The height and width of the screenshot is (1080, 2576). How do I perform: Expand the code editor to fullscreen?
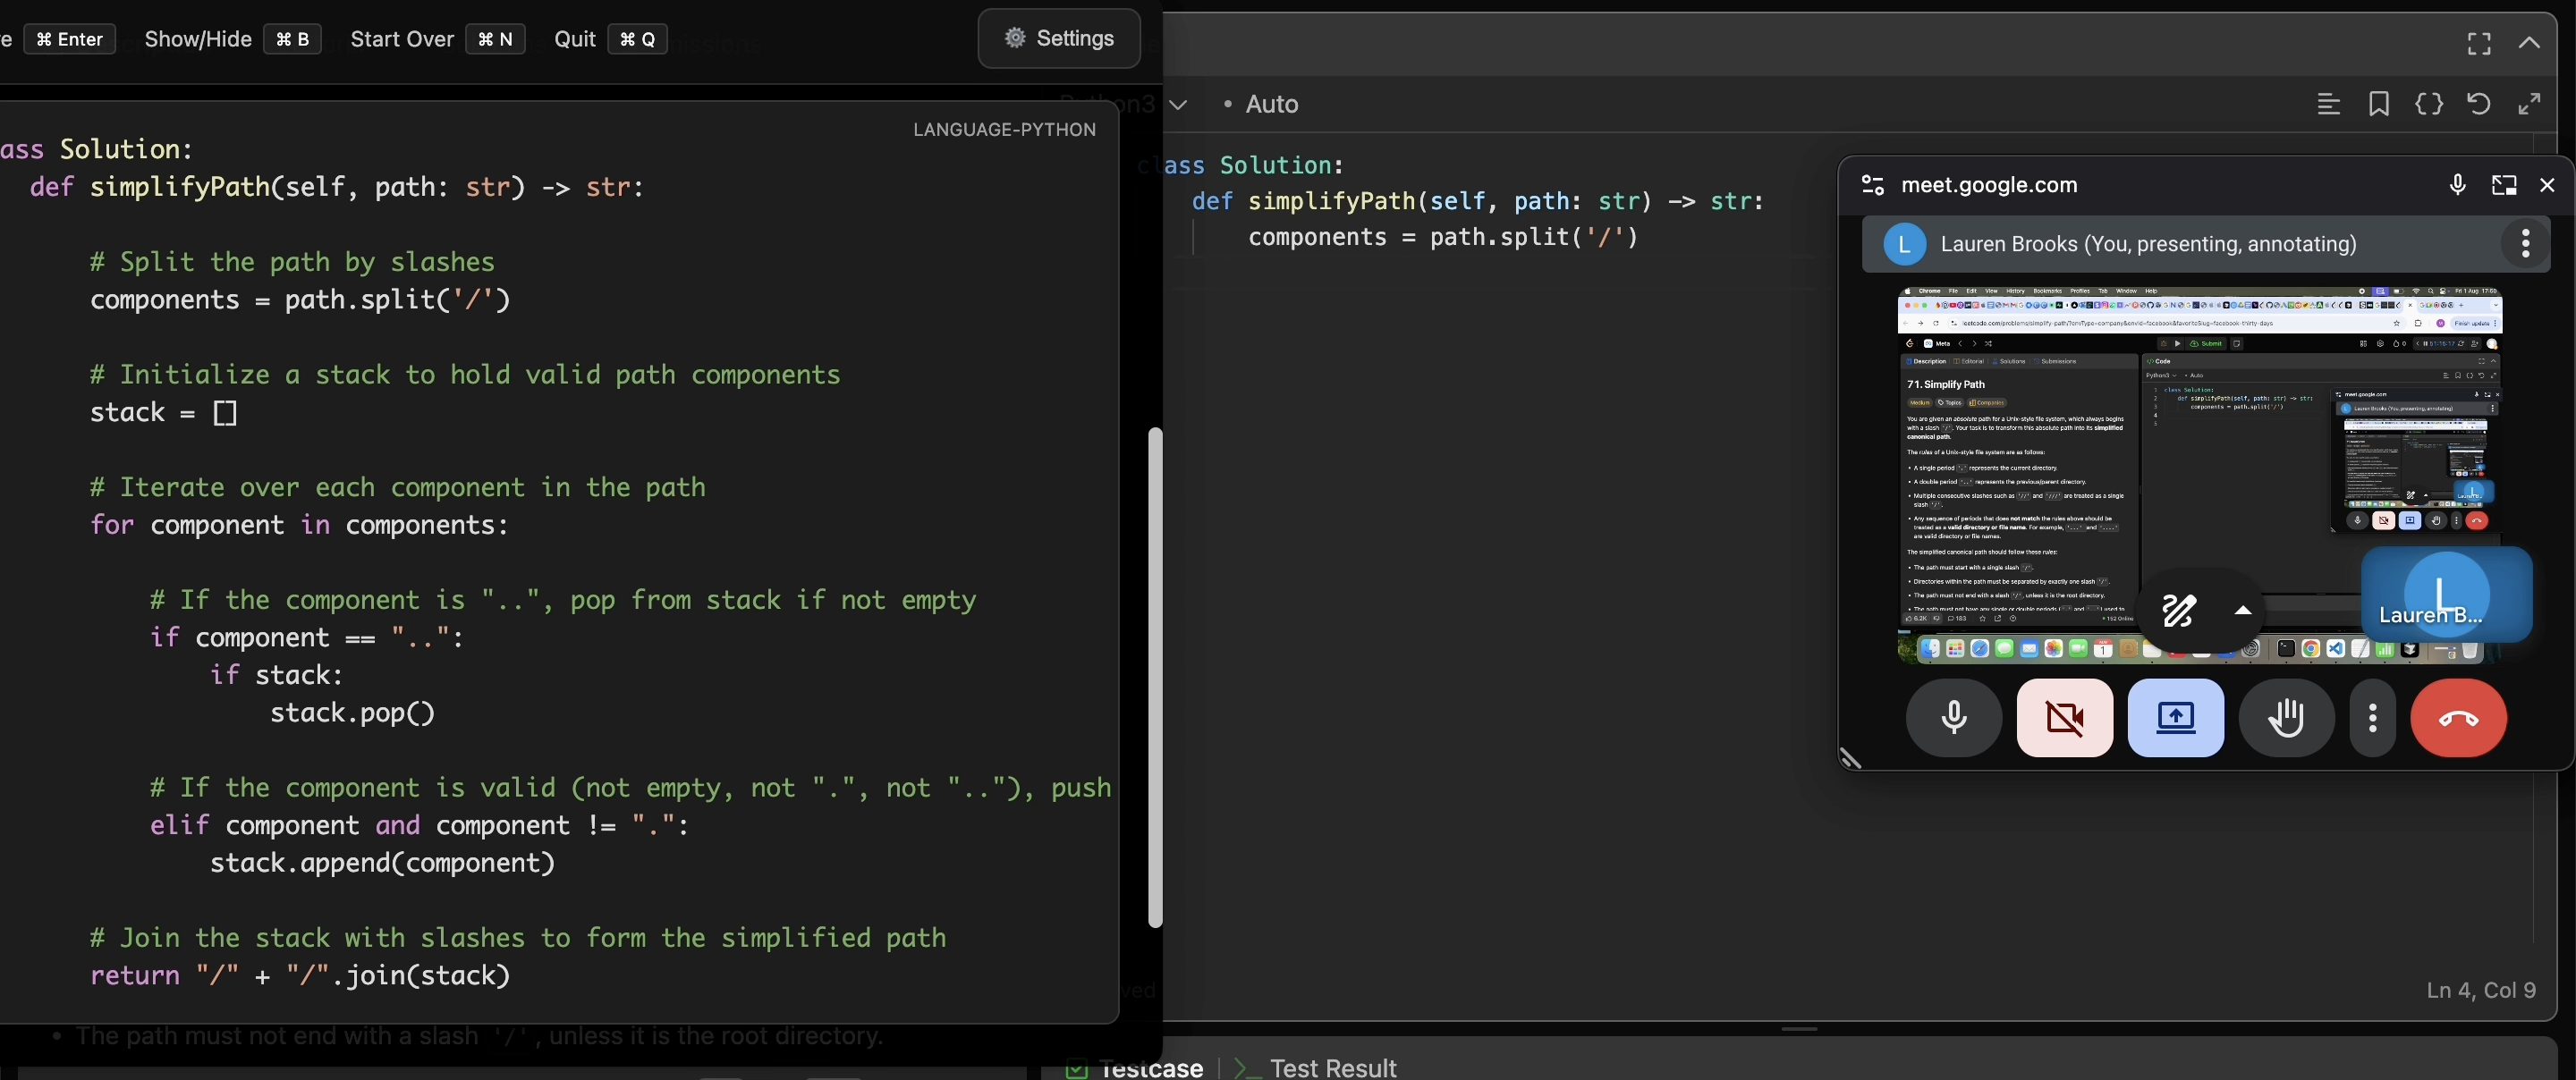2530,104
